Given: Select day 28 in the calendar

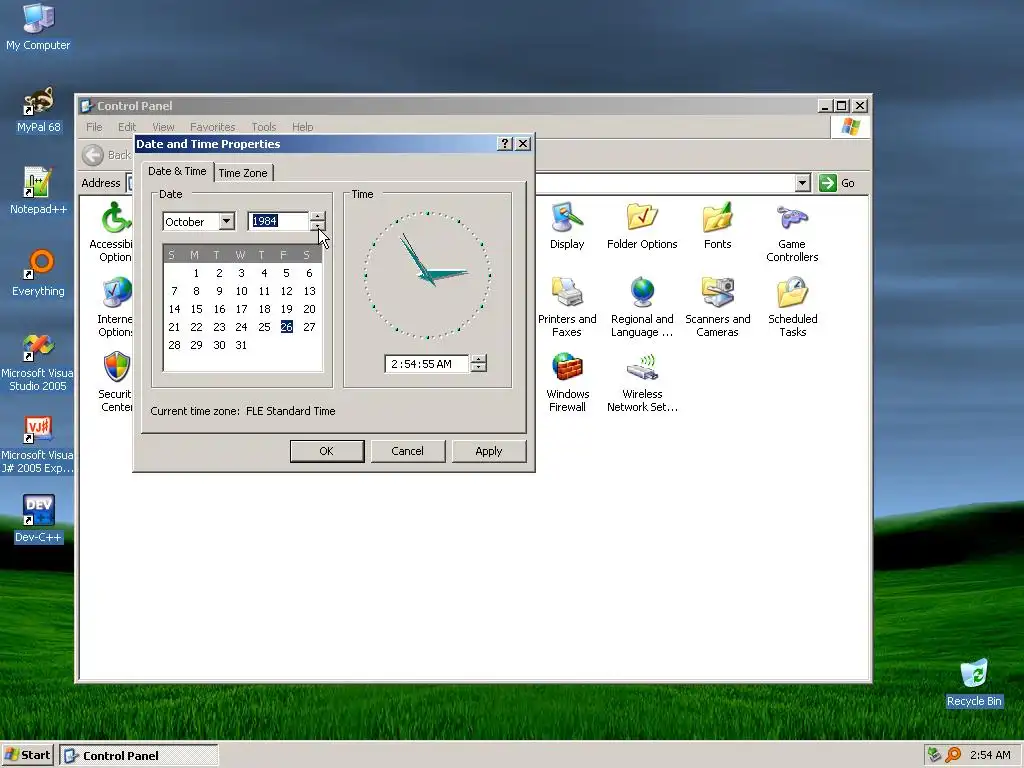Looking at the screenshot, I should point(174,345).
